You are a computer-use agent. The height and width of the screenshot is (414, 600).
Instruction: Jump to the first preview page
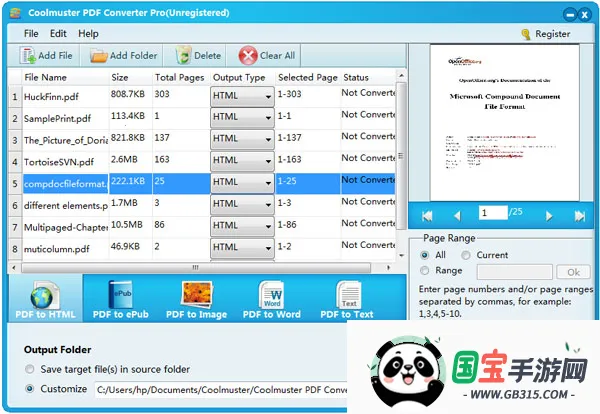pyautogui.click(x=427, y=215)
